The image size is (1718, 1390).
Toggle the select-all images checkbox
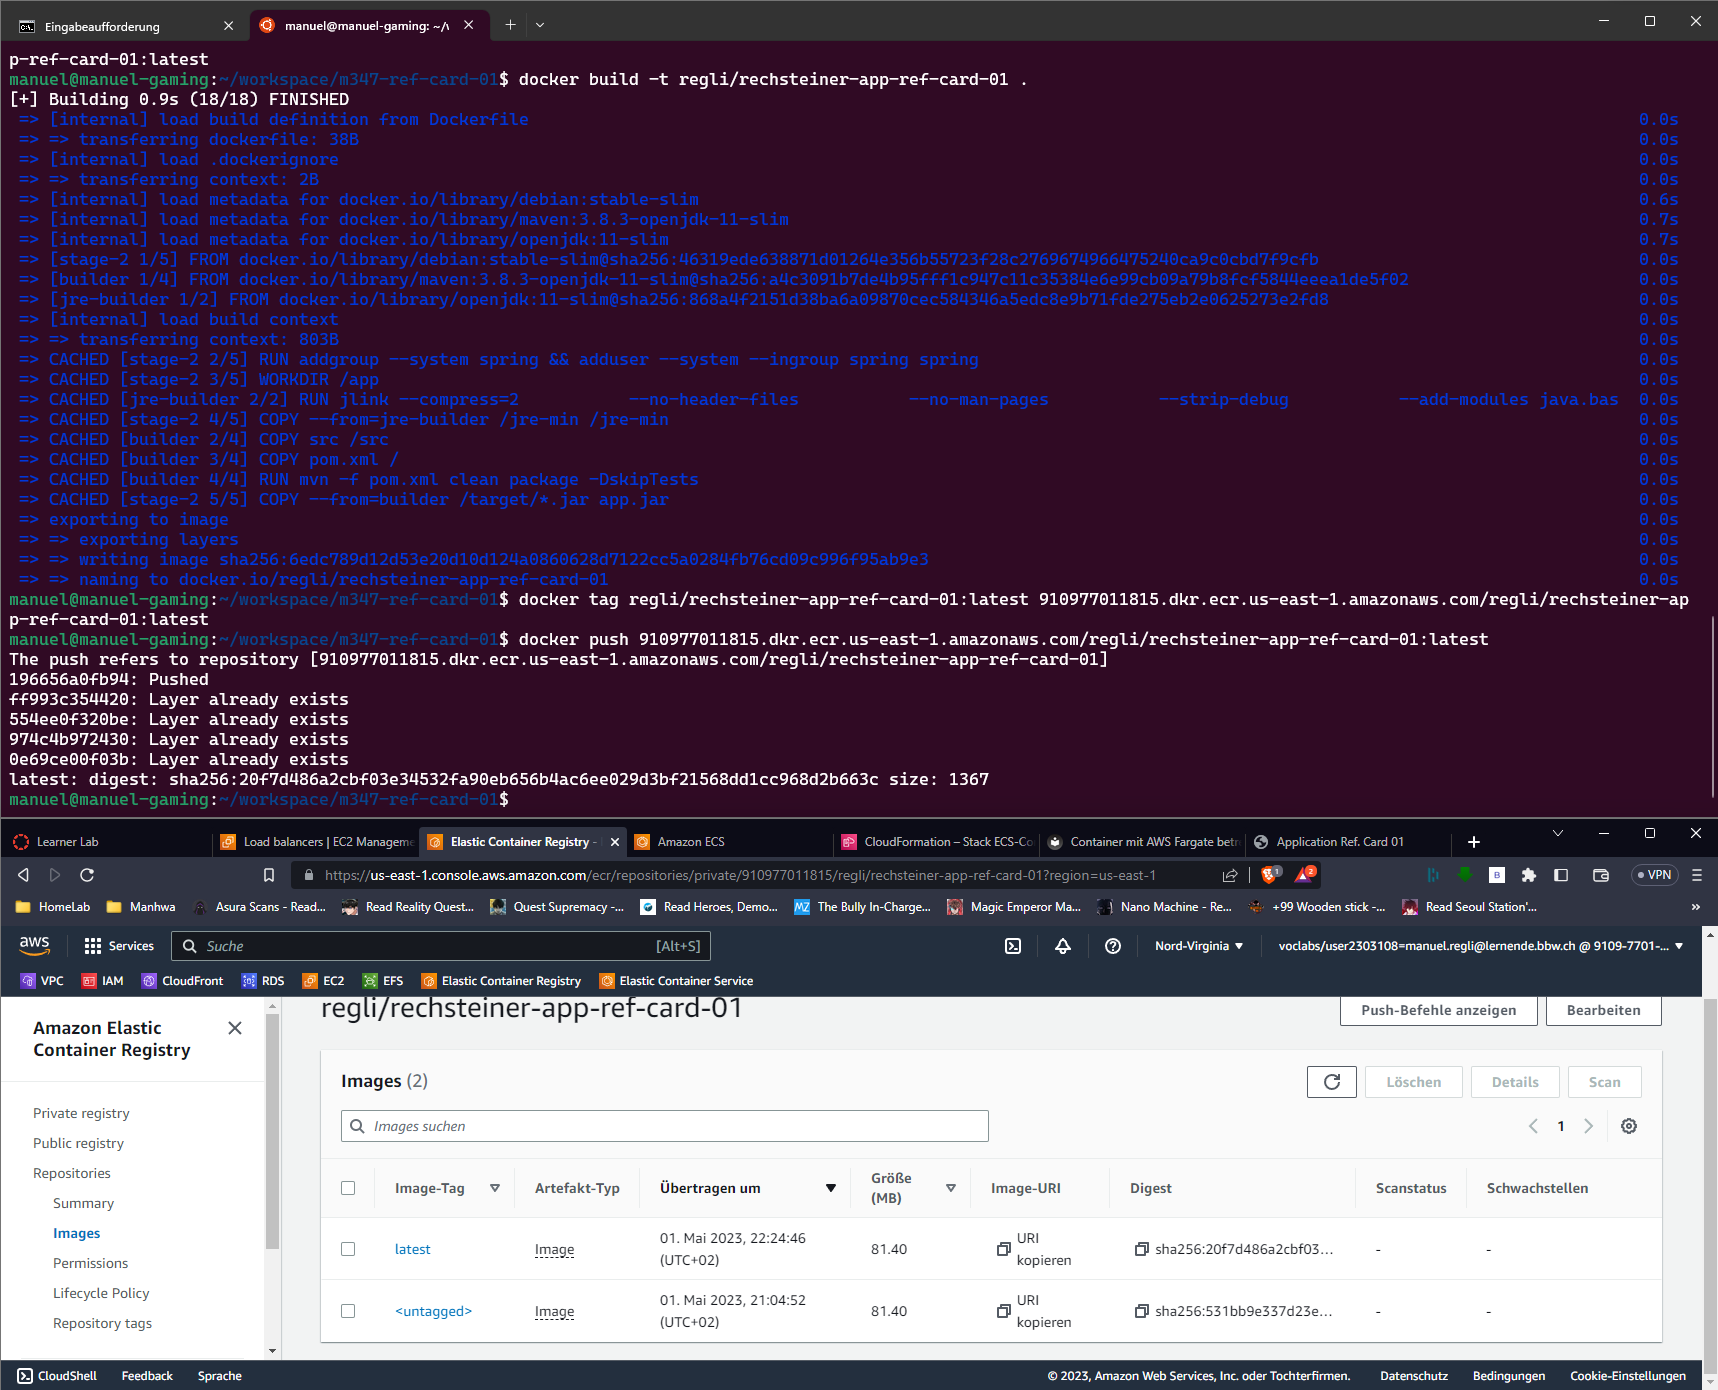point(348,1188)
